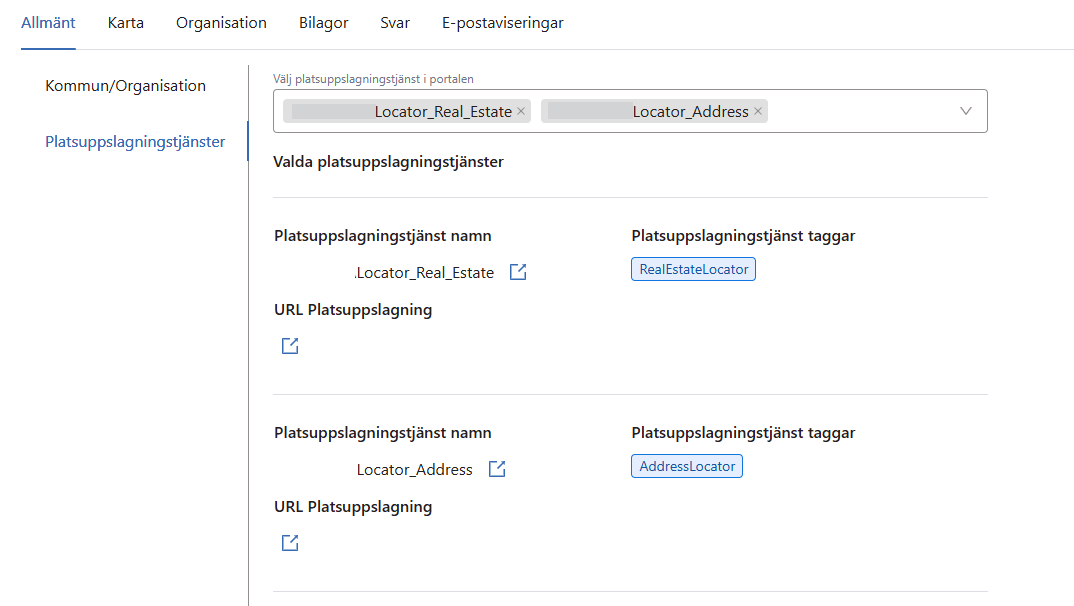The height and width of the screenshot is (606, 1074).
Task: Open external link icon beside .Locator_Real_Estate name
Action: click(518, 272)
